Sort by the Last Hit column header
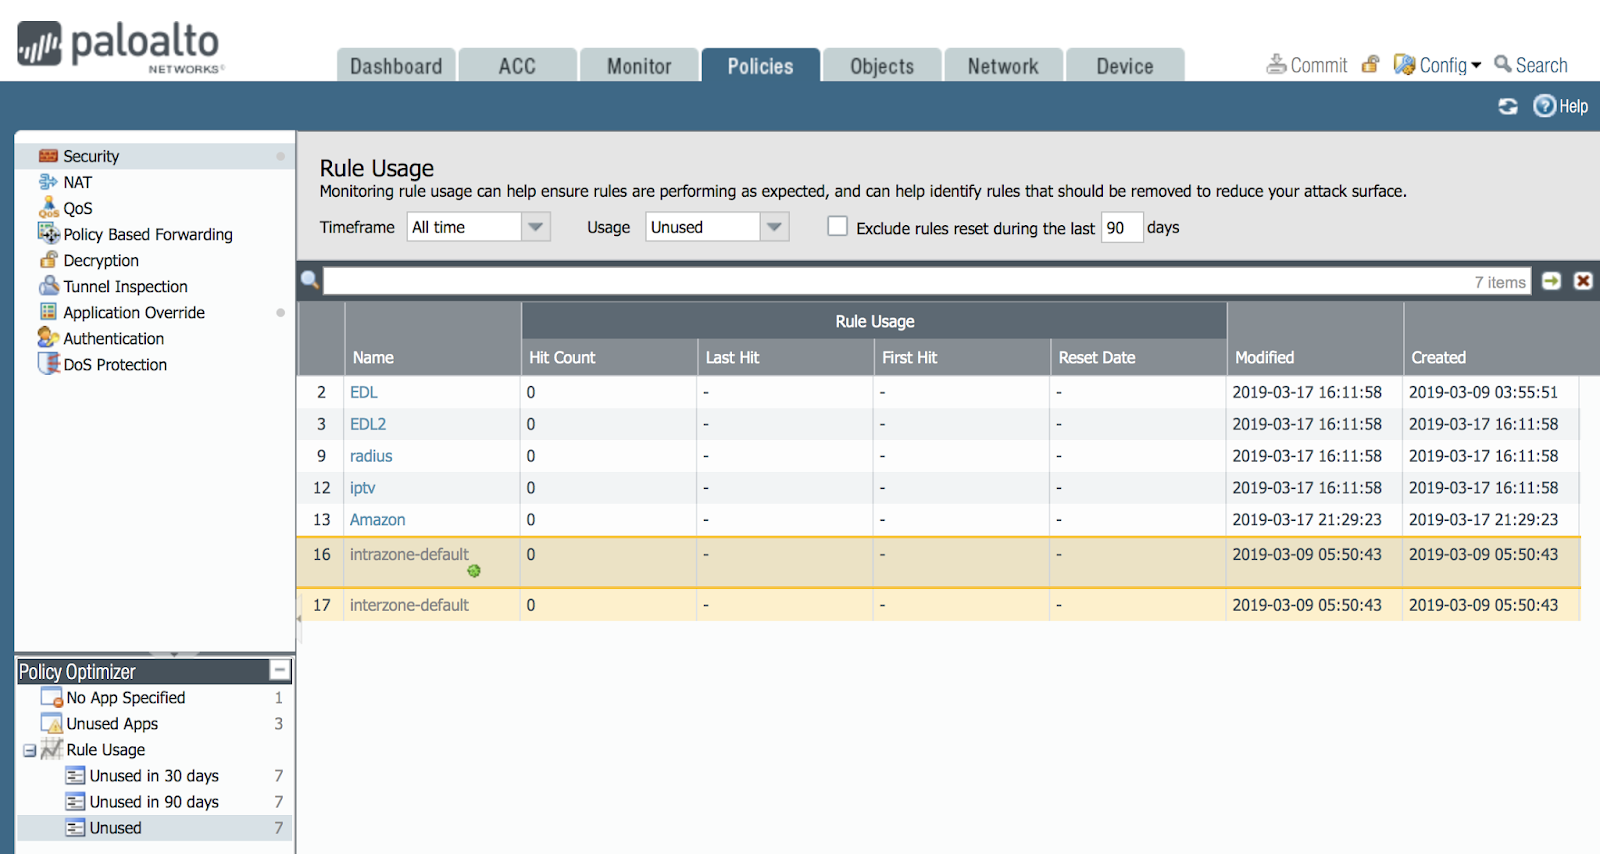 (x=785, y=357)
